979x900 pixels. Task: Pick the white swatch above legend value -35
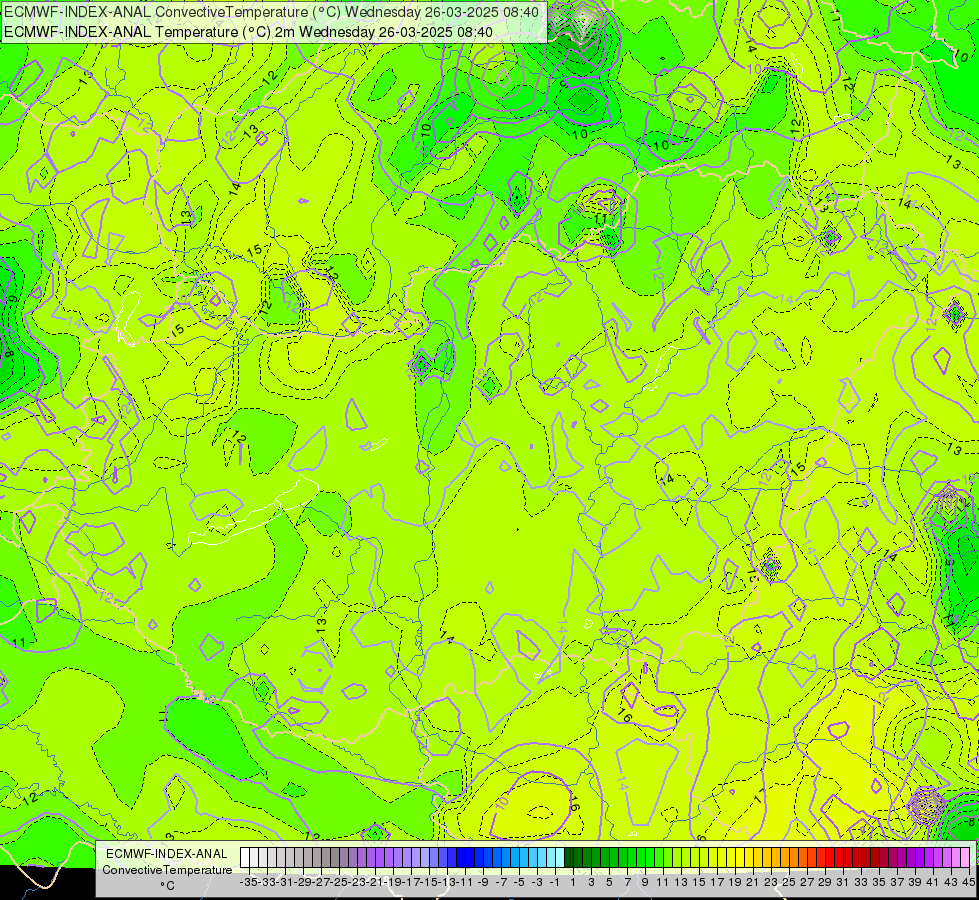[244, 857]
